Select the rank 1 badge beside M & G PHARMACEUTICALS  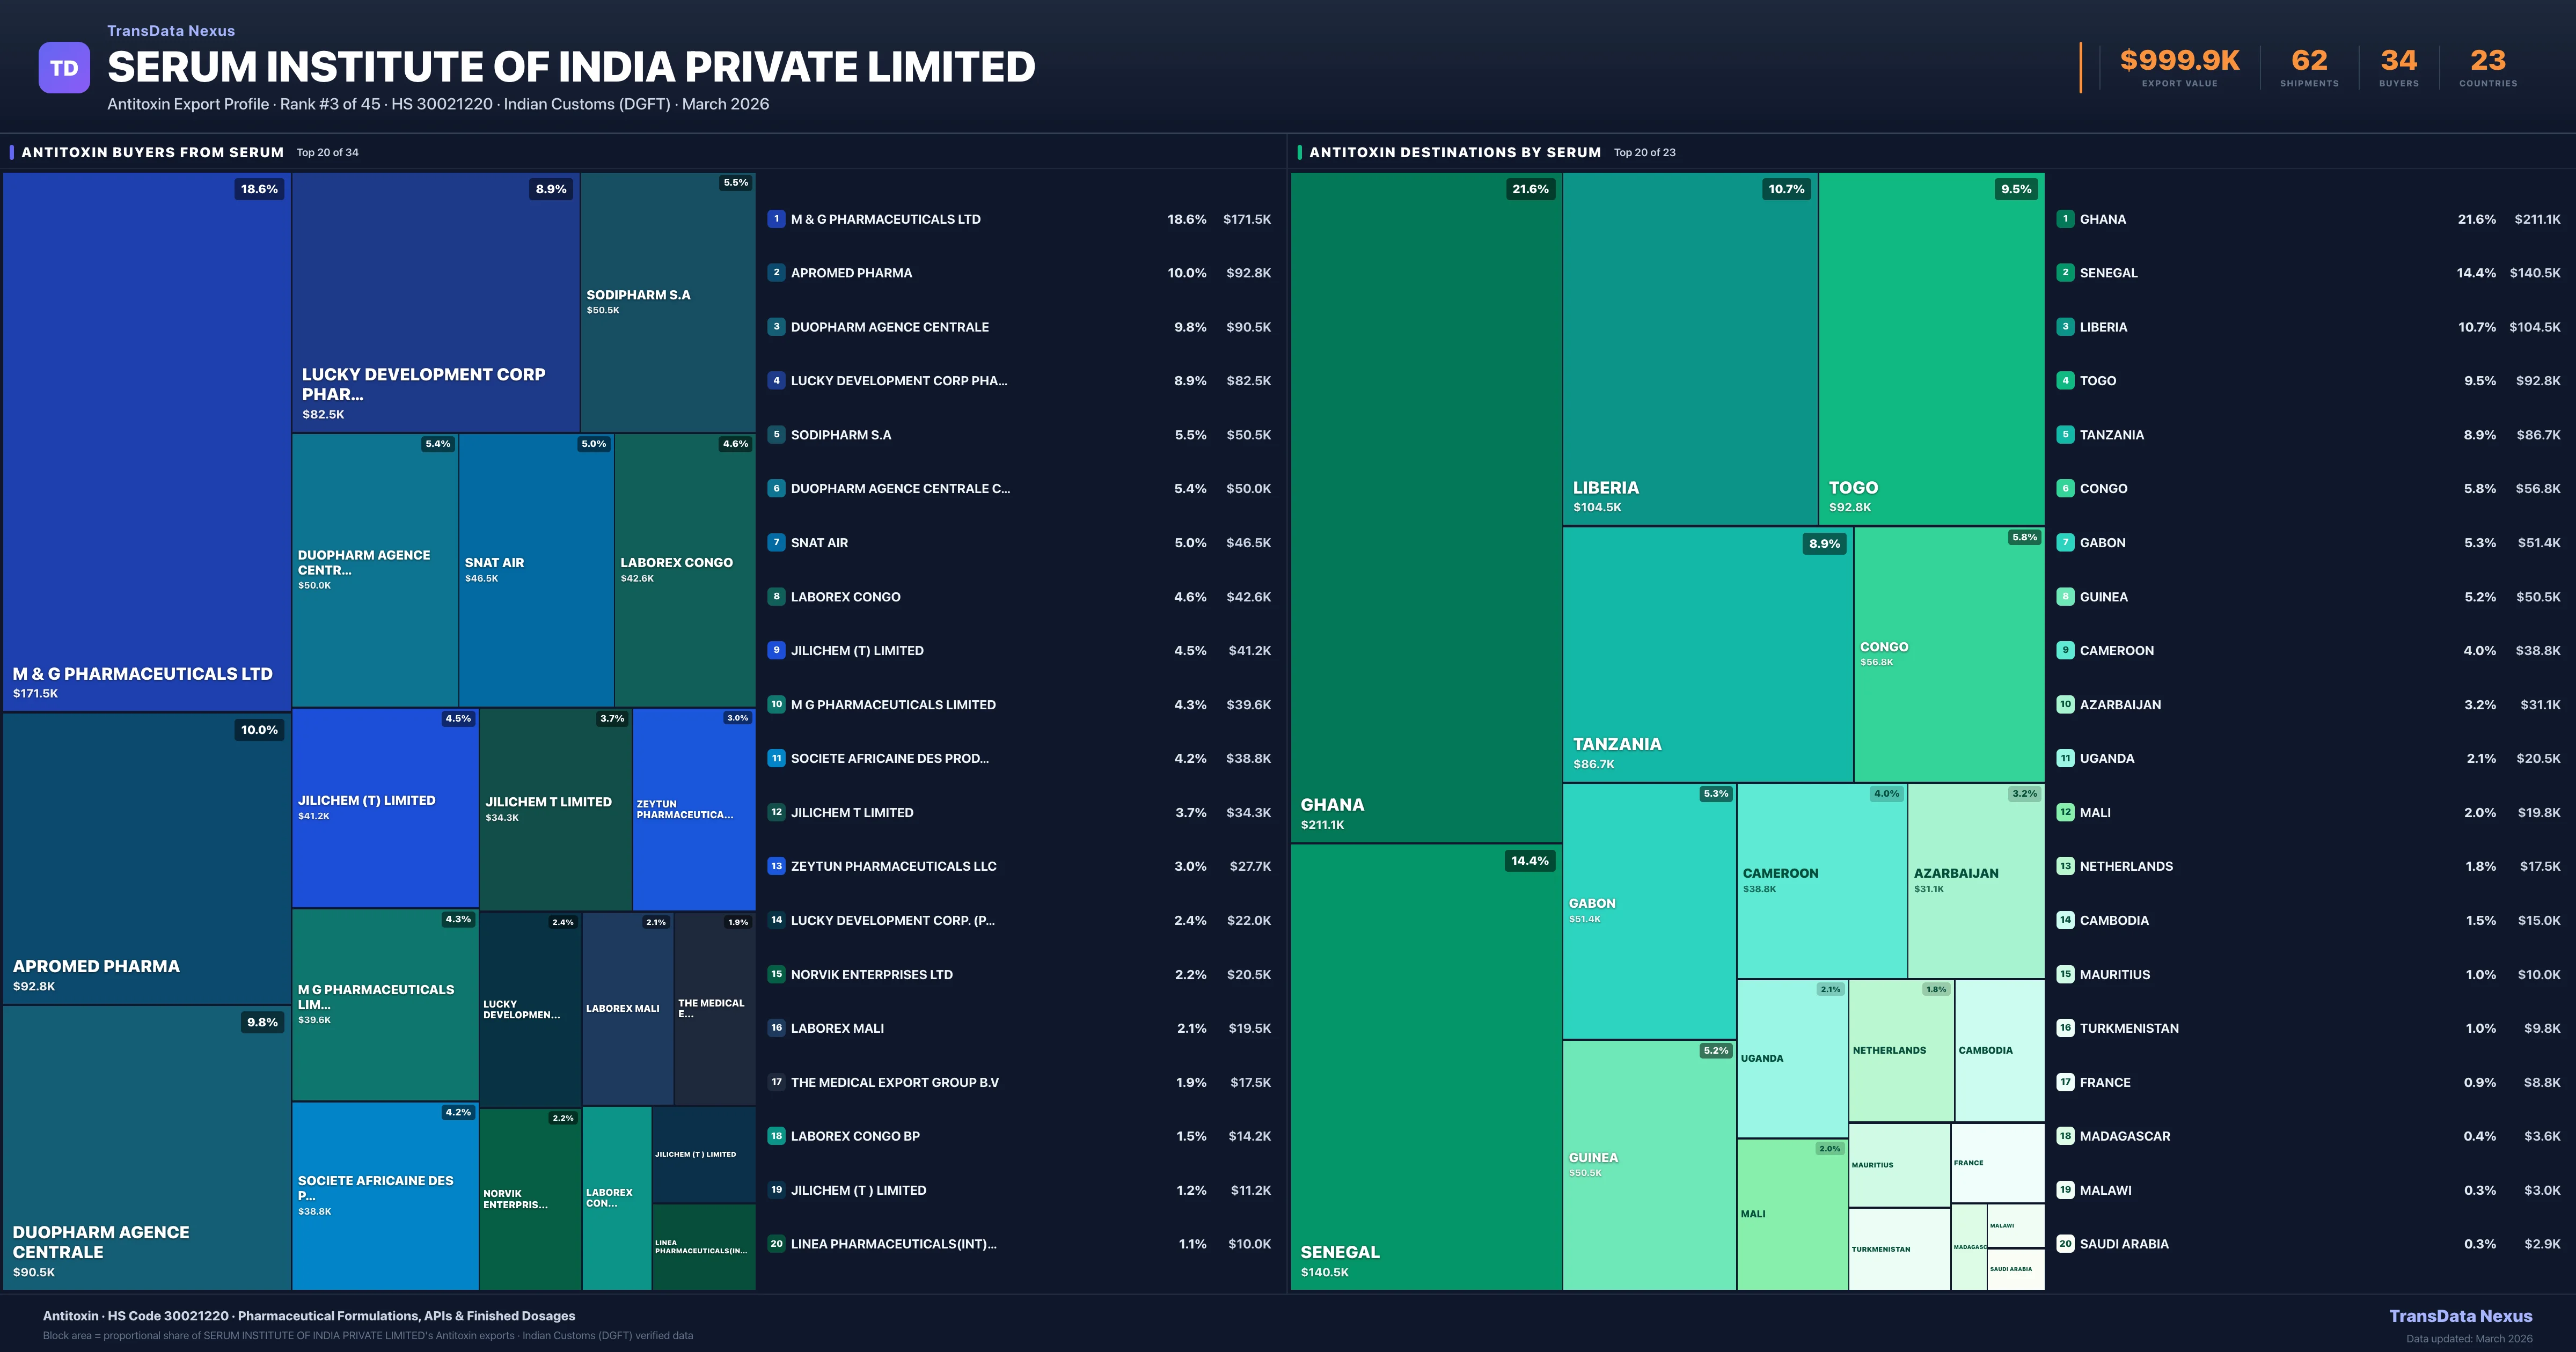click(777, 218)
